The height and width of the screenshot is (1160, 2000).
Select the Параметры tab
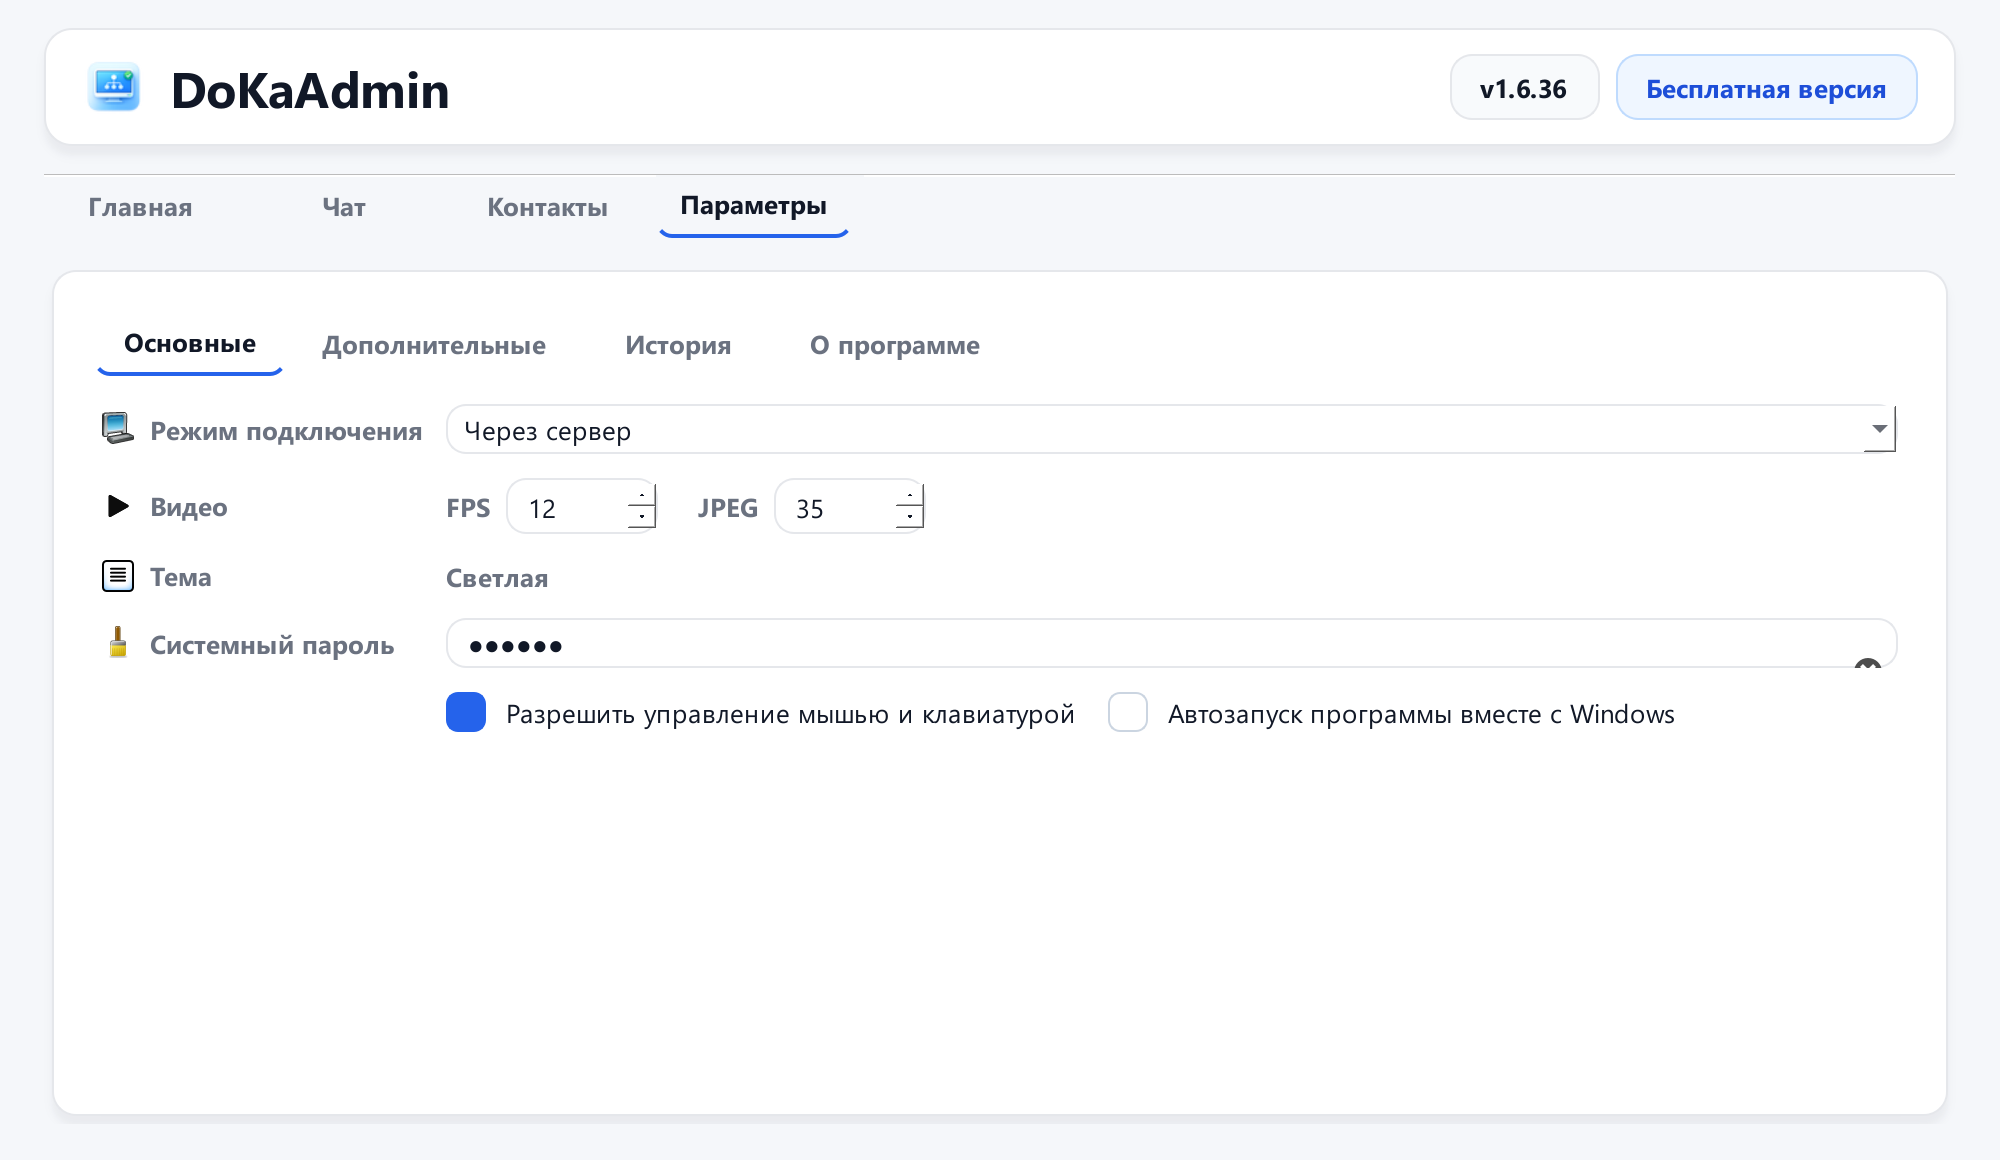pos(754,206)
